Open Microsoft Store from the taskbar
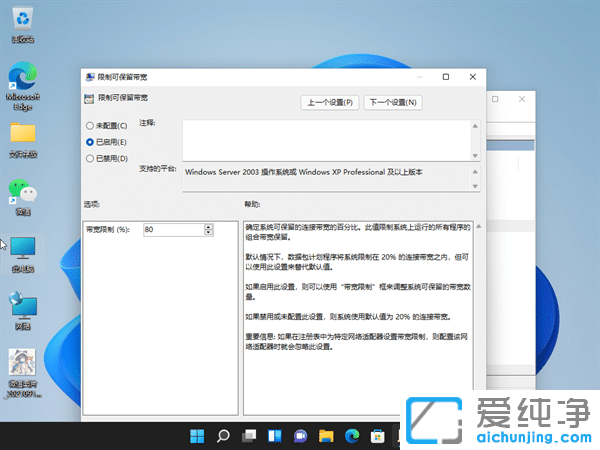Screen dimensions: 600x450 (x=378, y=436)
